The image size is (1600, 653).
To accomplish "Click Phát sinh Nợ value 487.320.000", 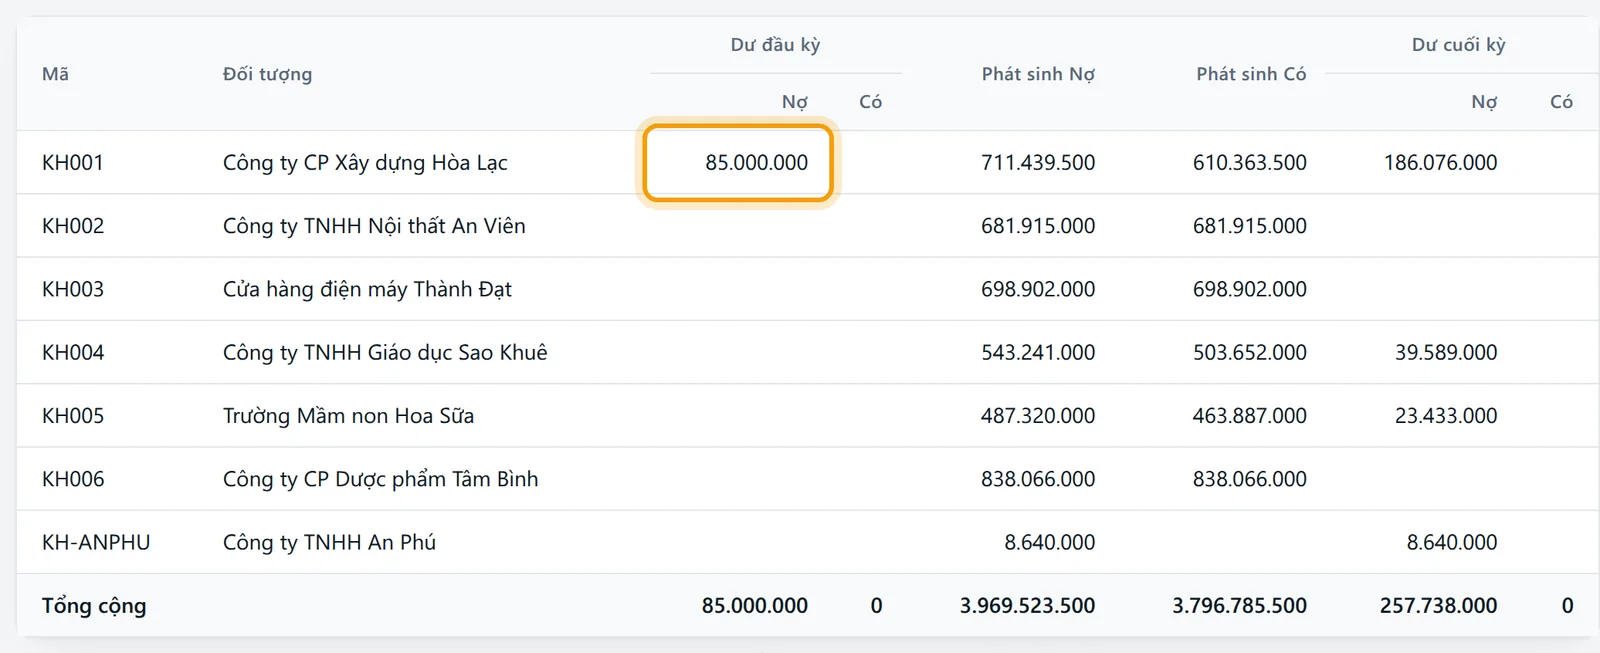I will coord(1038,416).
